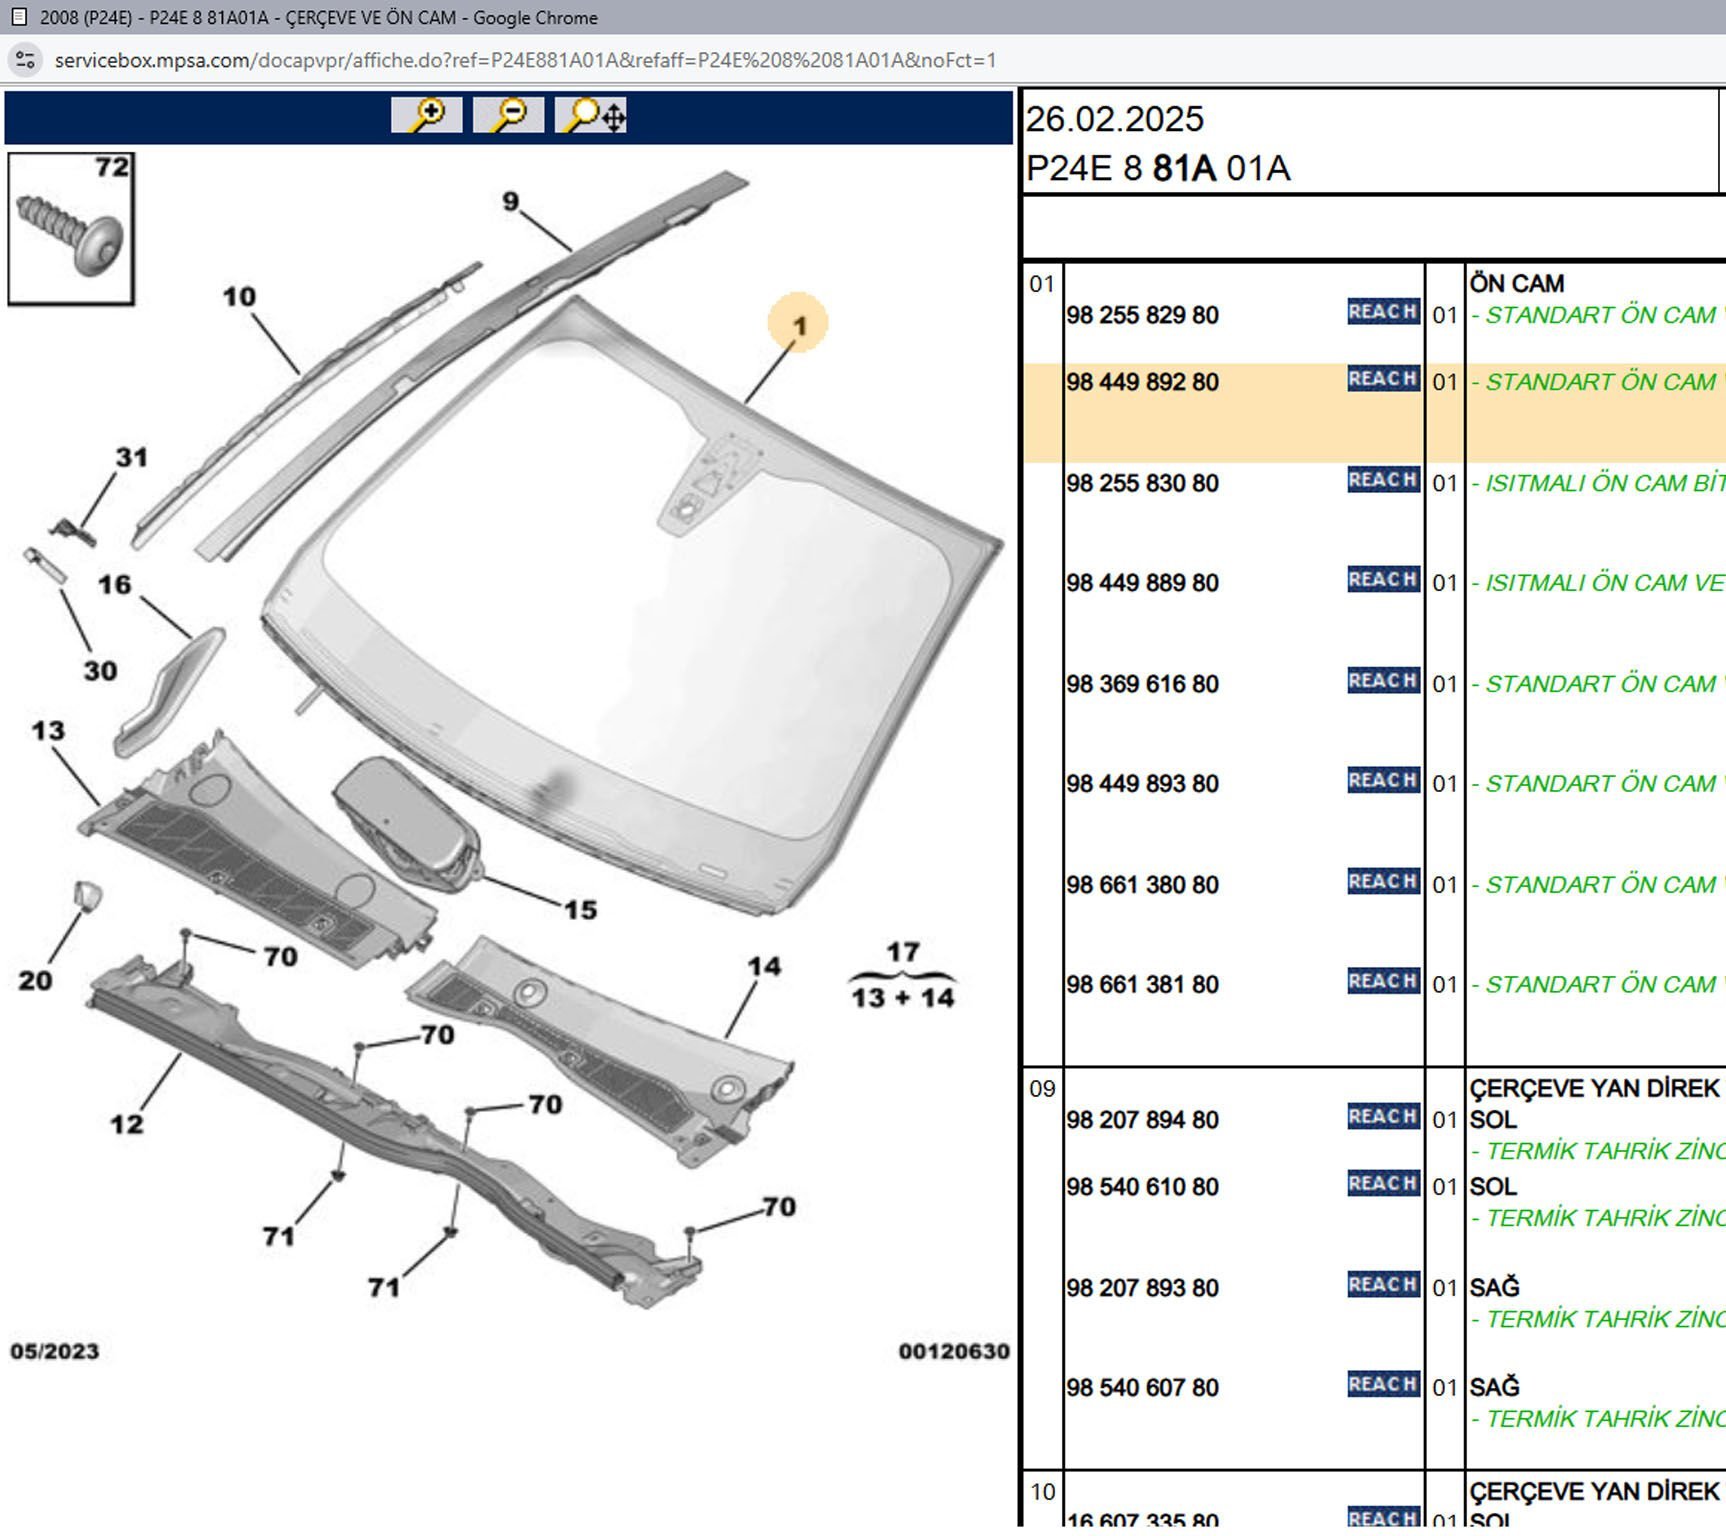Select callout number 15 on the diagram
Screen dimensions: 1726x1536
(580, 910)
